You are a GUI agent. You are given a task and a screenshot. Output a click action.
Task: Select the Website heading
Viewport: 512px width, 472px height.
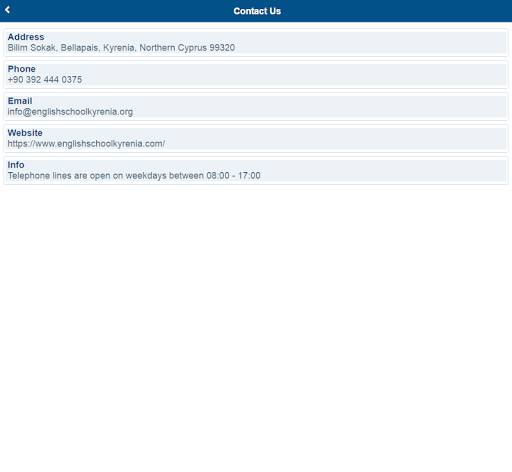pyautogui.click(x=25, y=133)
